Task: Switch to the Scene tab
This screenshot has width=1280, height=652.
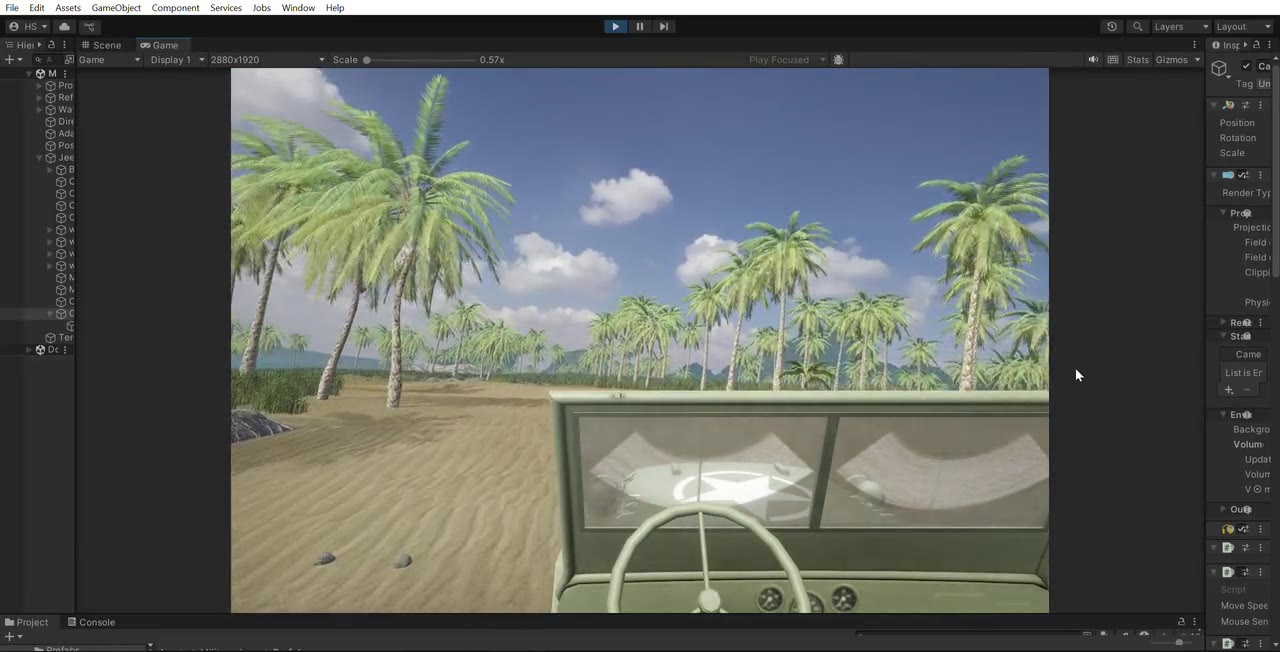Action: [x=101, y=45]
